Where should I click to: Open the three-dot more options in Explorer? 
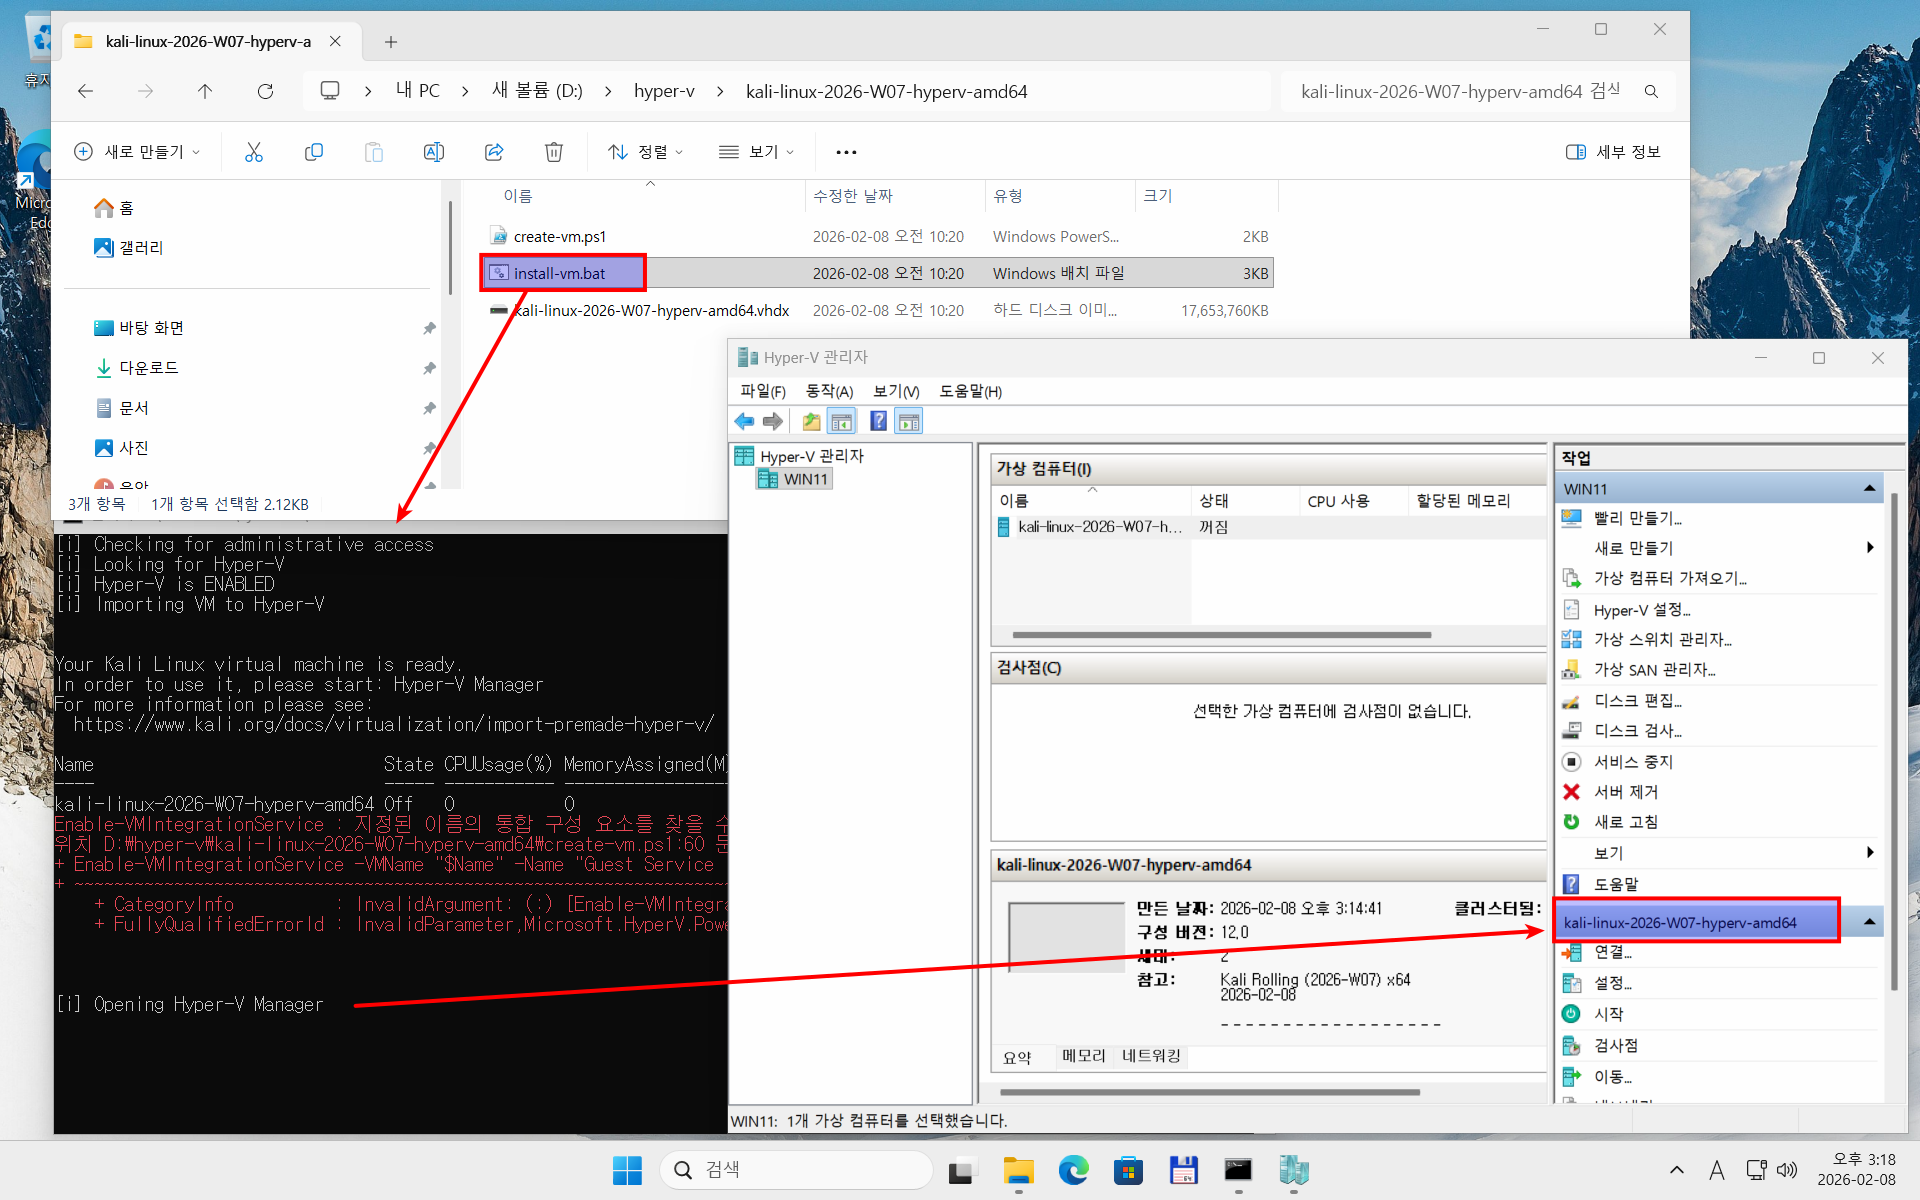coord(846,152)
